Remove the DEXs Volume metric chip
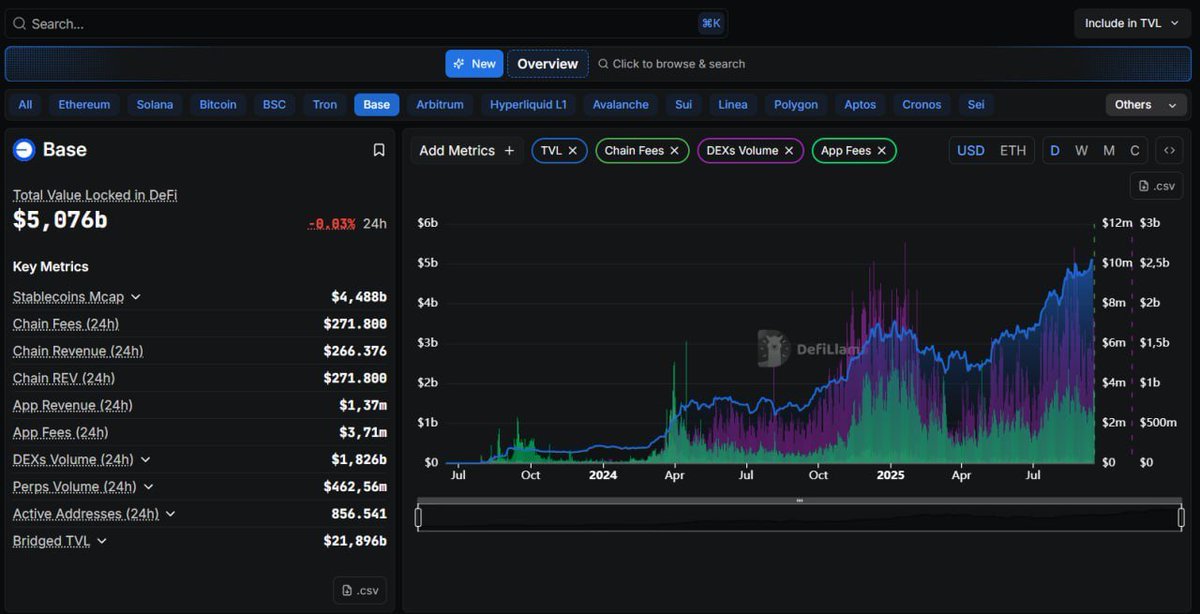The height and width of the screenshot is (614, 1200). point(789,150)
